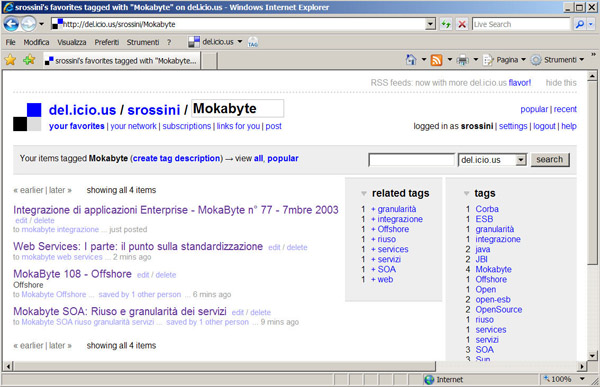The image size is (600, 387).
Task: Click into the del.icio.us search text field
Action: click(411, 160)
